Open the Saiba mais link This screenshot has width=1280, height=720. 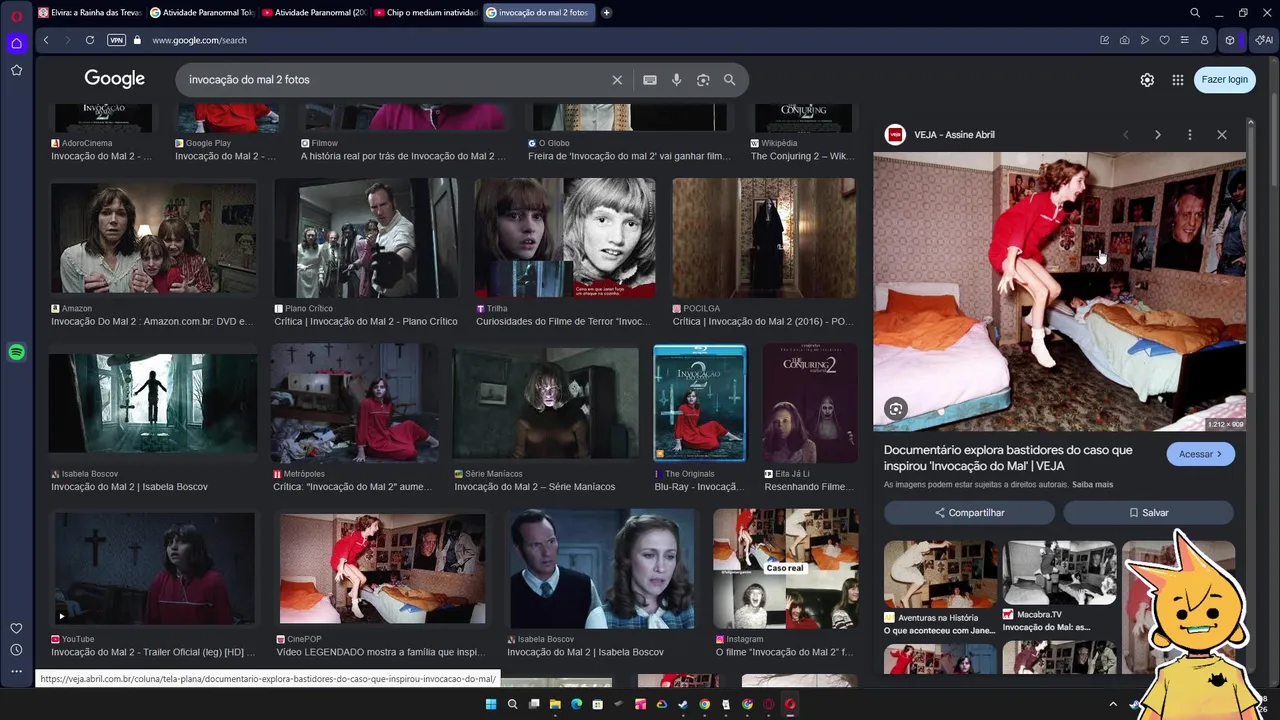1092,485
